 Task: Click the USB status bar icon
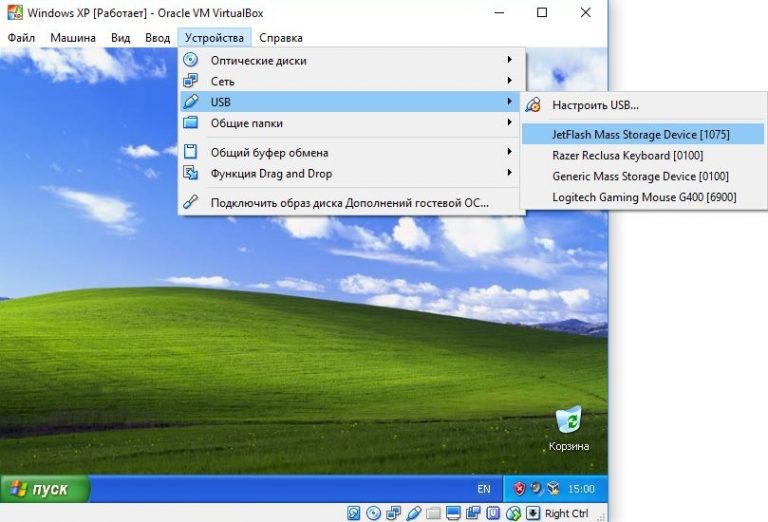click(413, 513)
